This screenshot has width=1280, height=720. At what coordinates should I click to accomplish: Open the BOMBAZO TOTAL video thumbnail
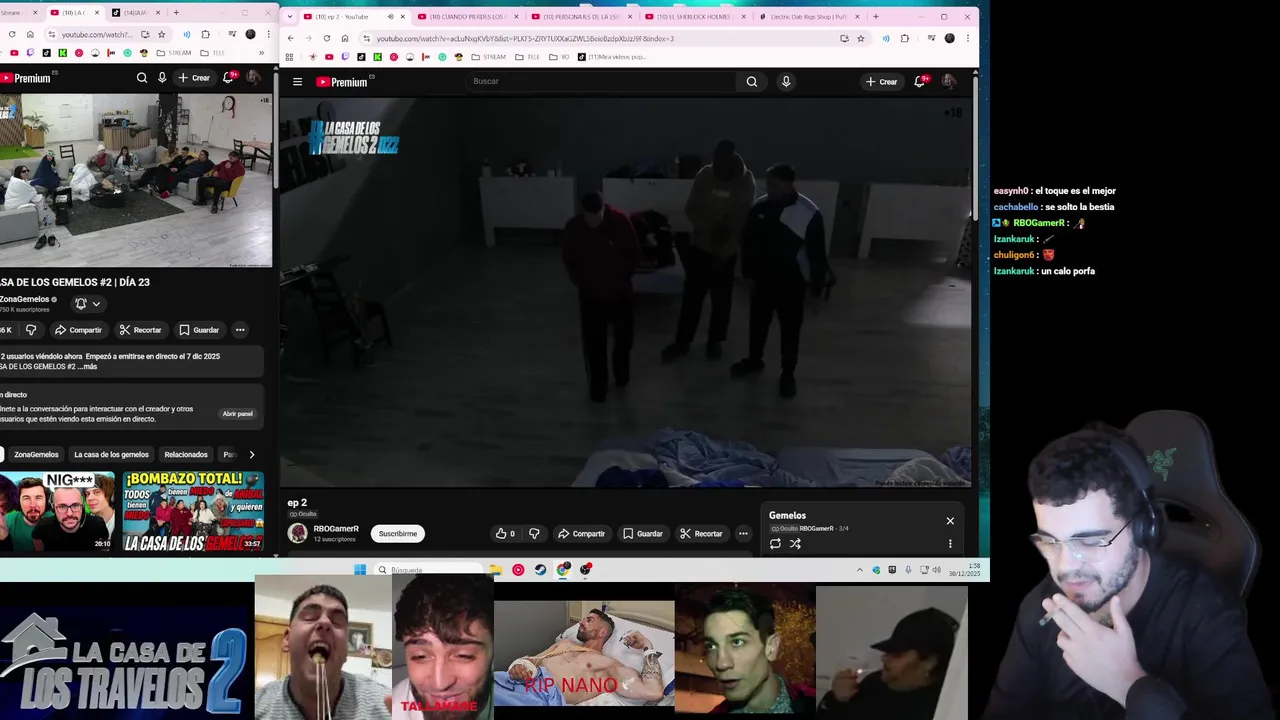193,512
